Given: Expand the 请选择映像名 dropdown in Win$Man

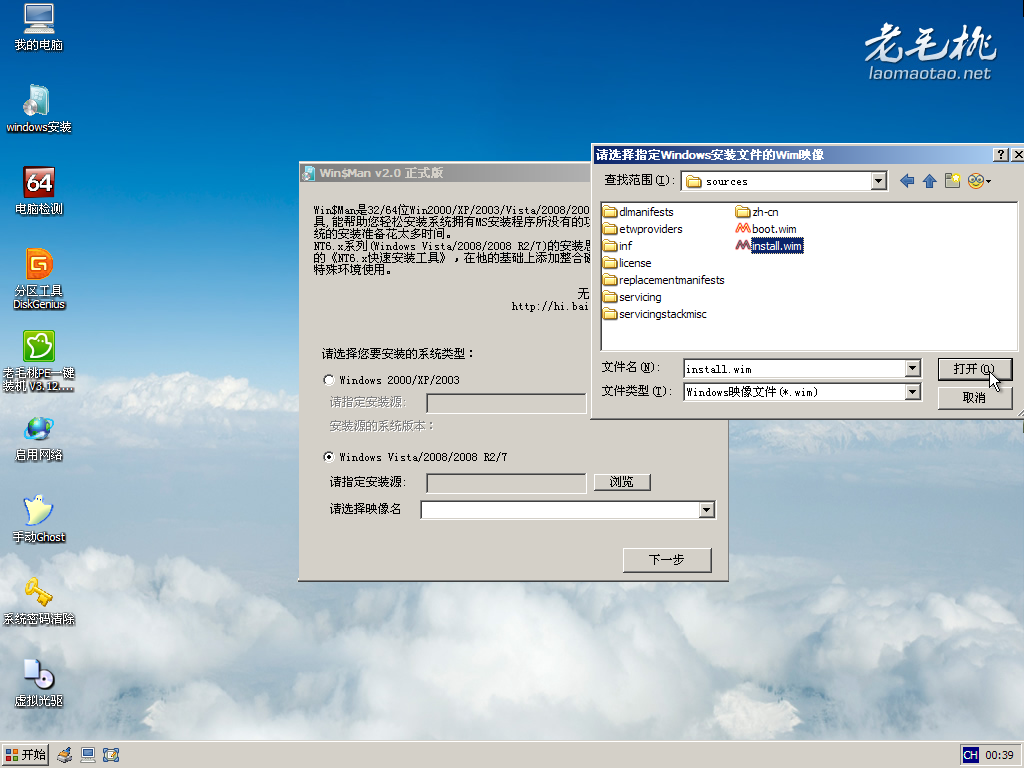Looking at the screenshot, I should pyautogui.click(x=706, y=509).
